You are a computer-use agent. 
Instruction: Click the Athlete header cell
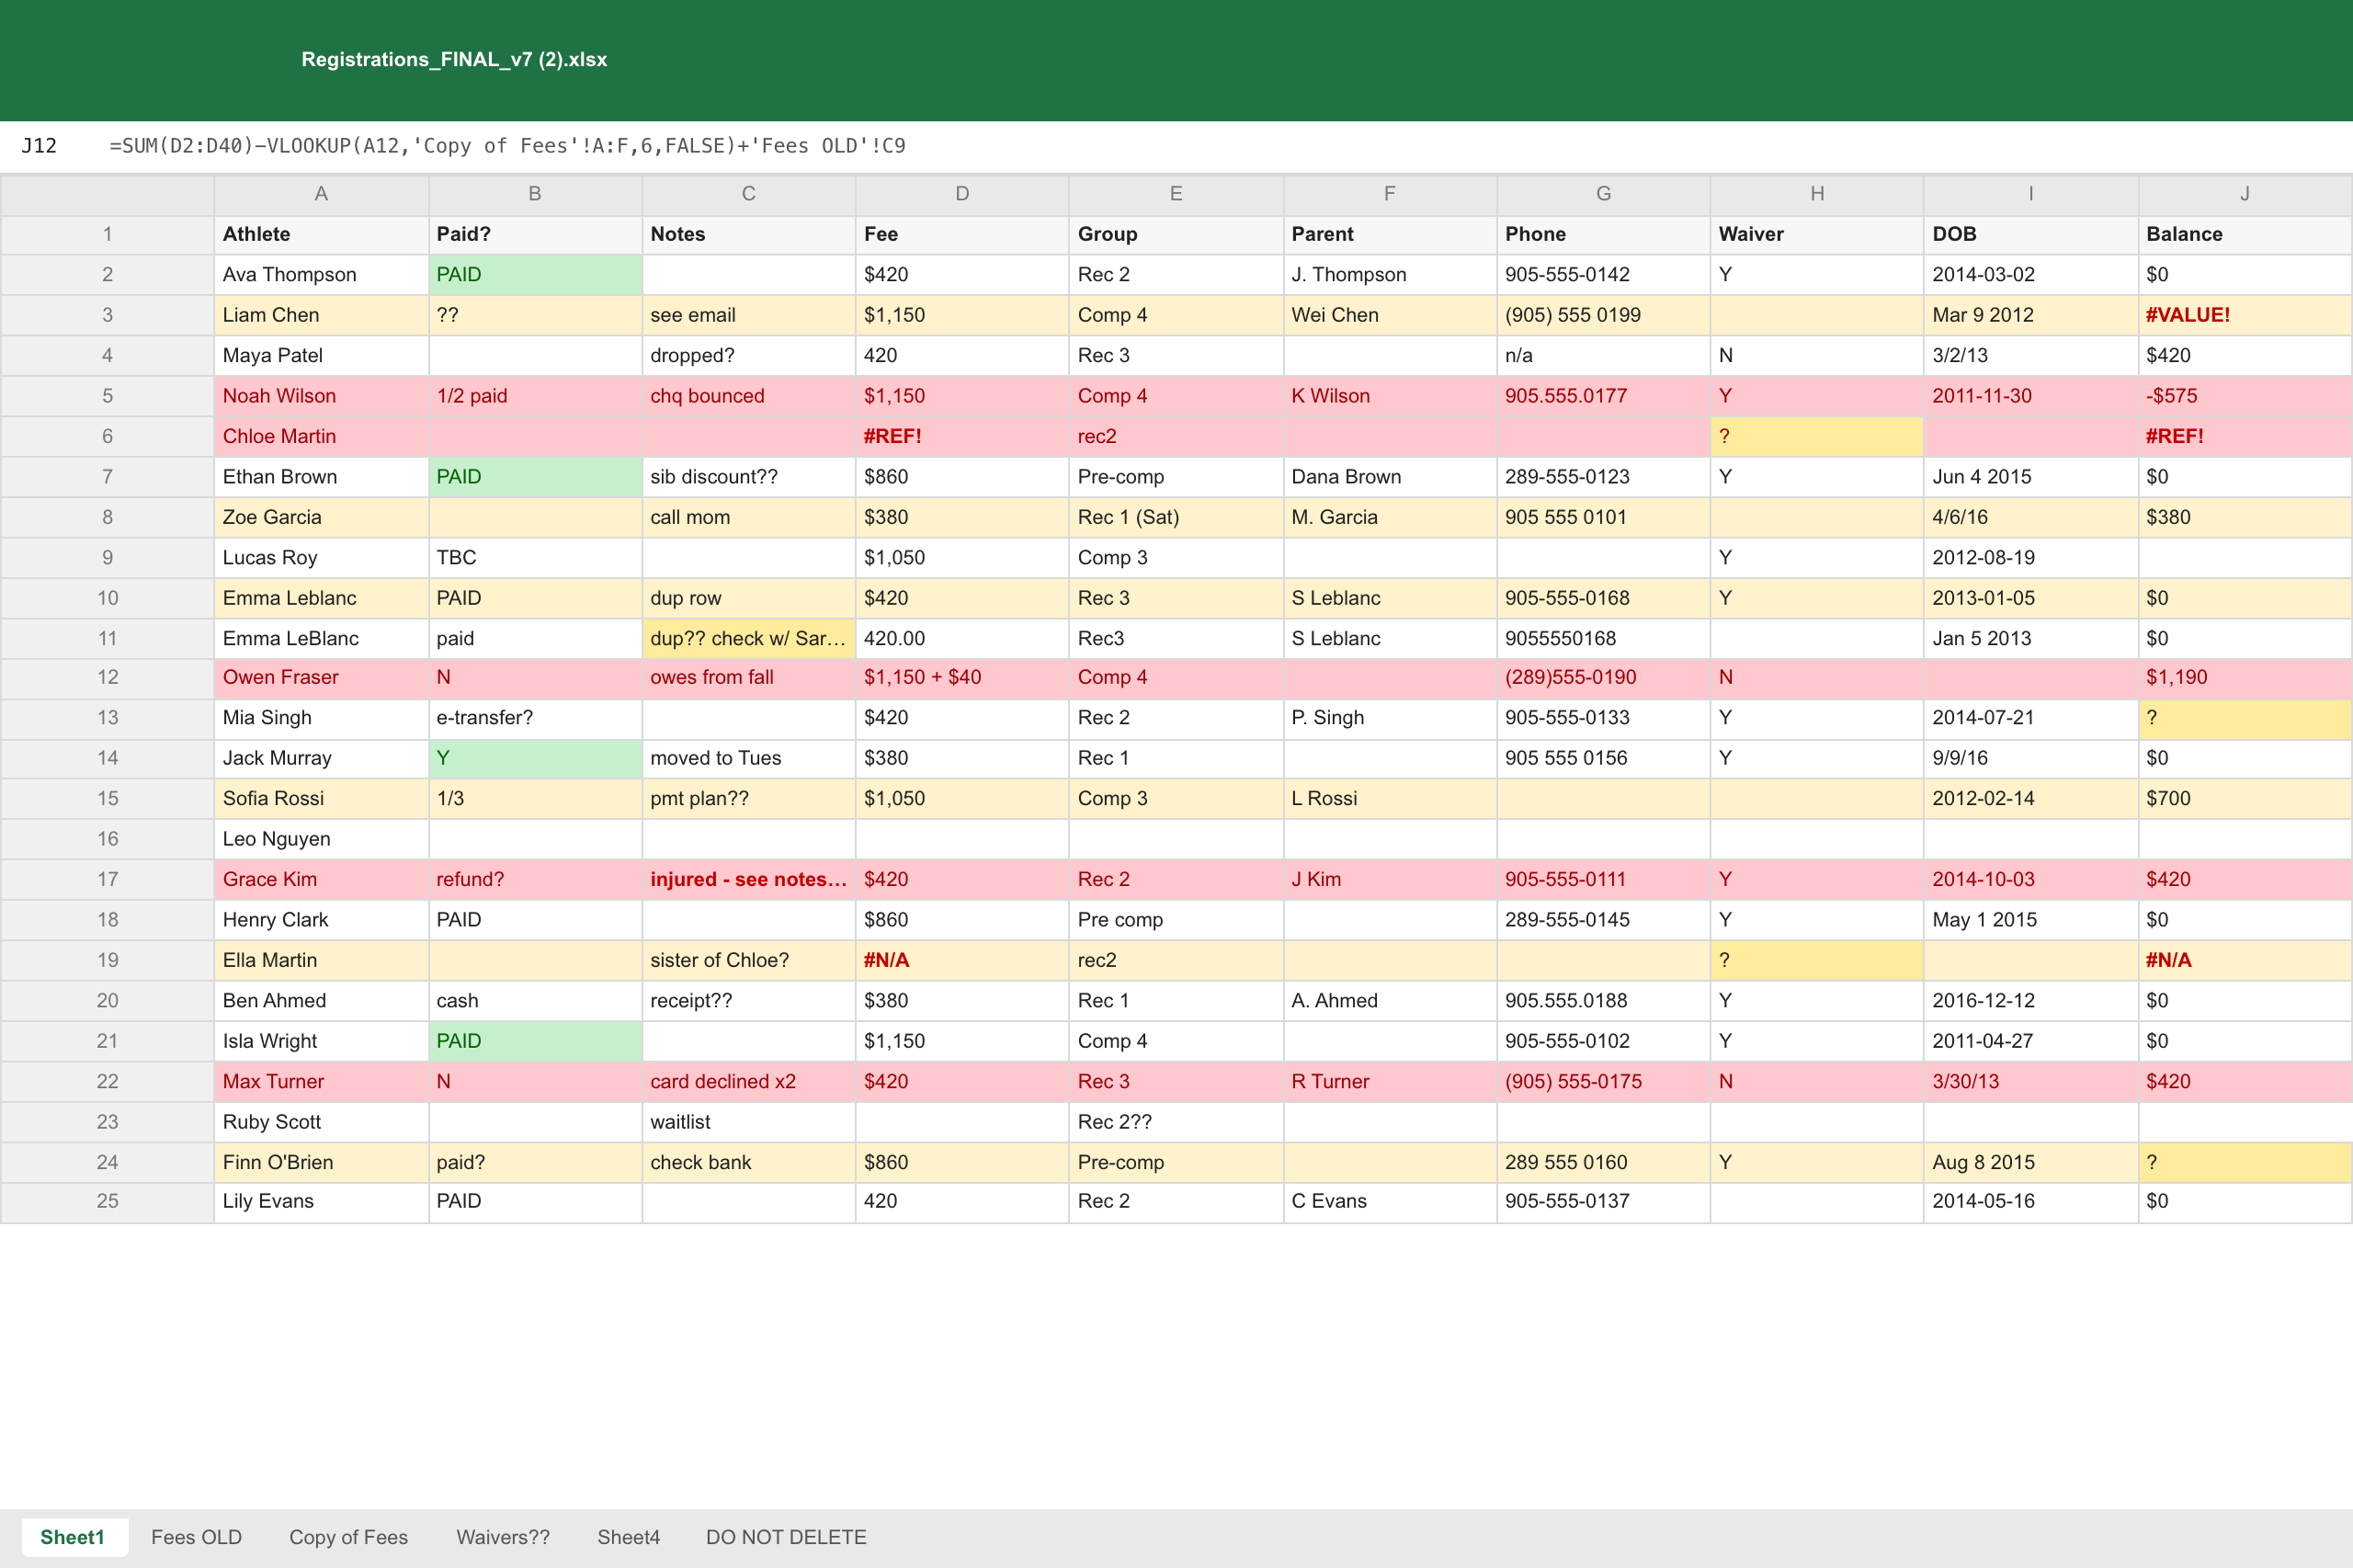click(321, 235)
